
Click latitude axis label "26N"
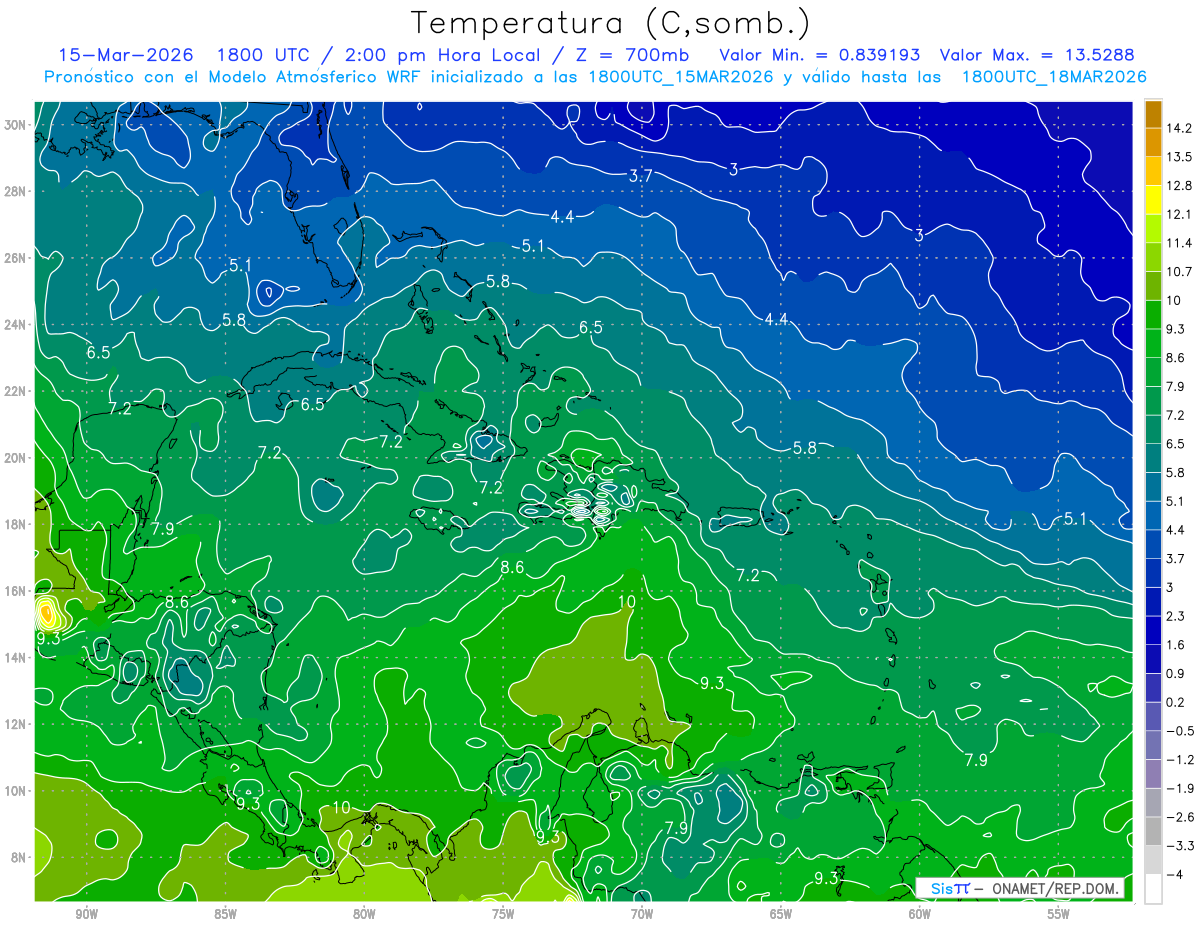click(x=15, y=258)
